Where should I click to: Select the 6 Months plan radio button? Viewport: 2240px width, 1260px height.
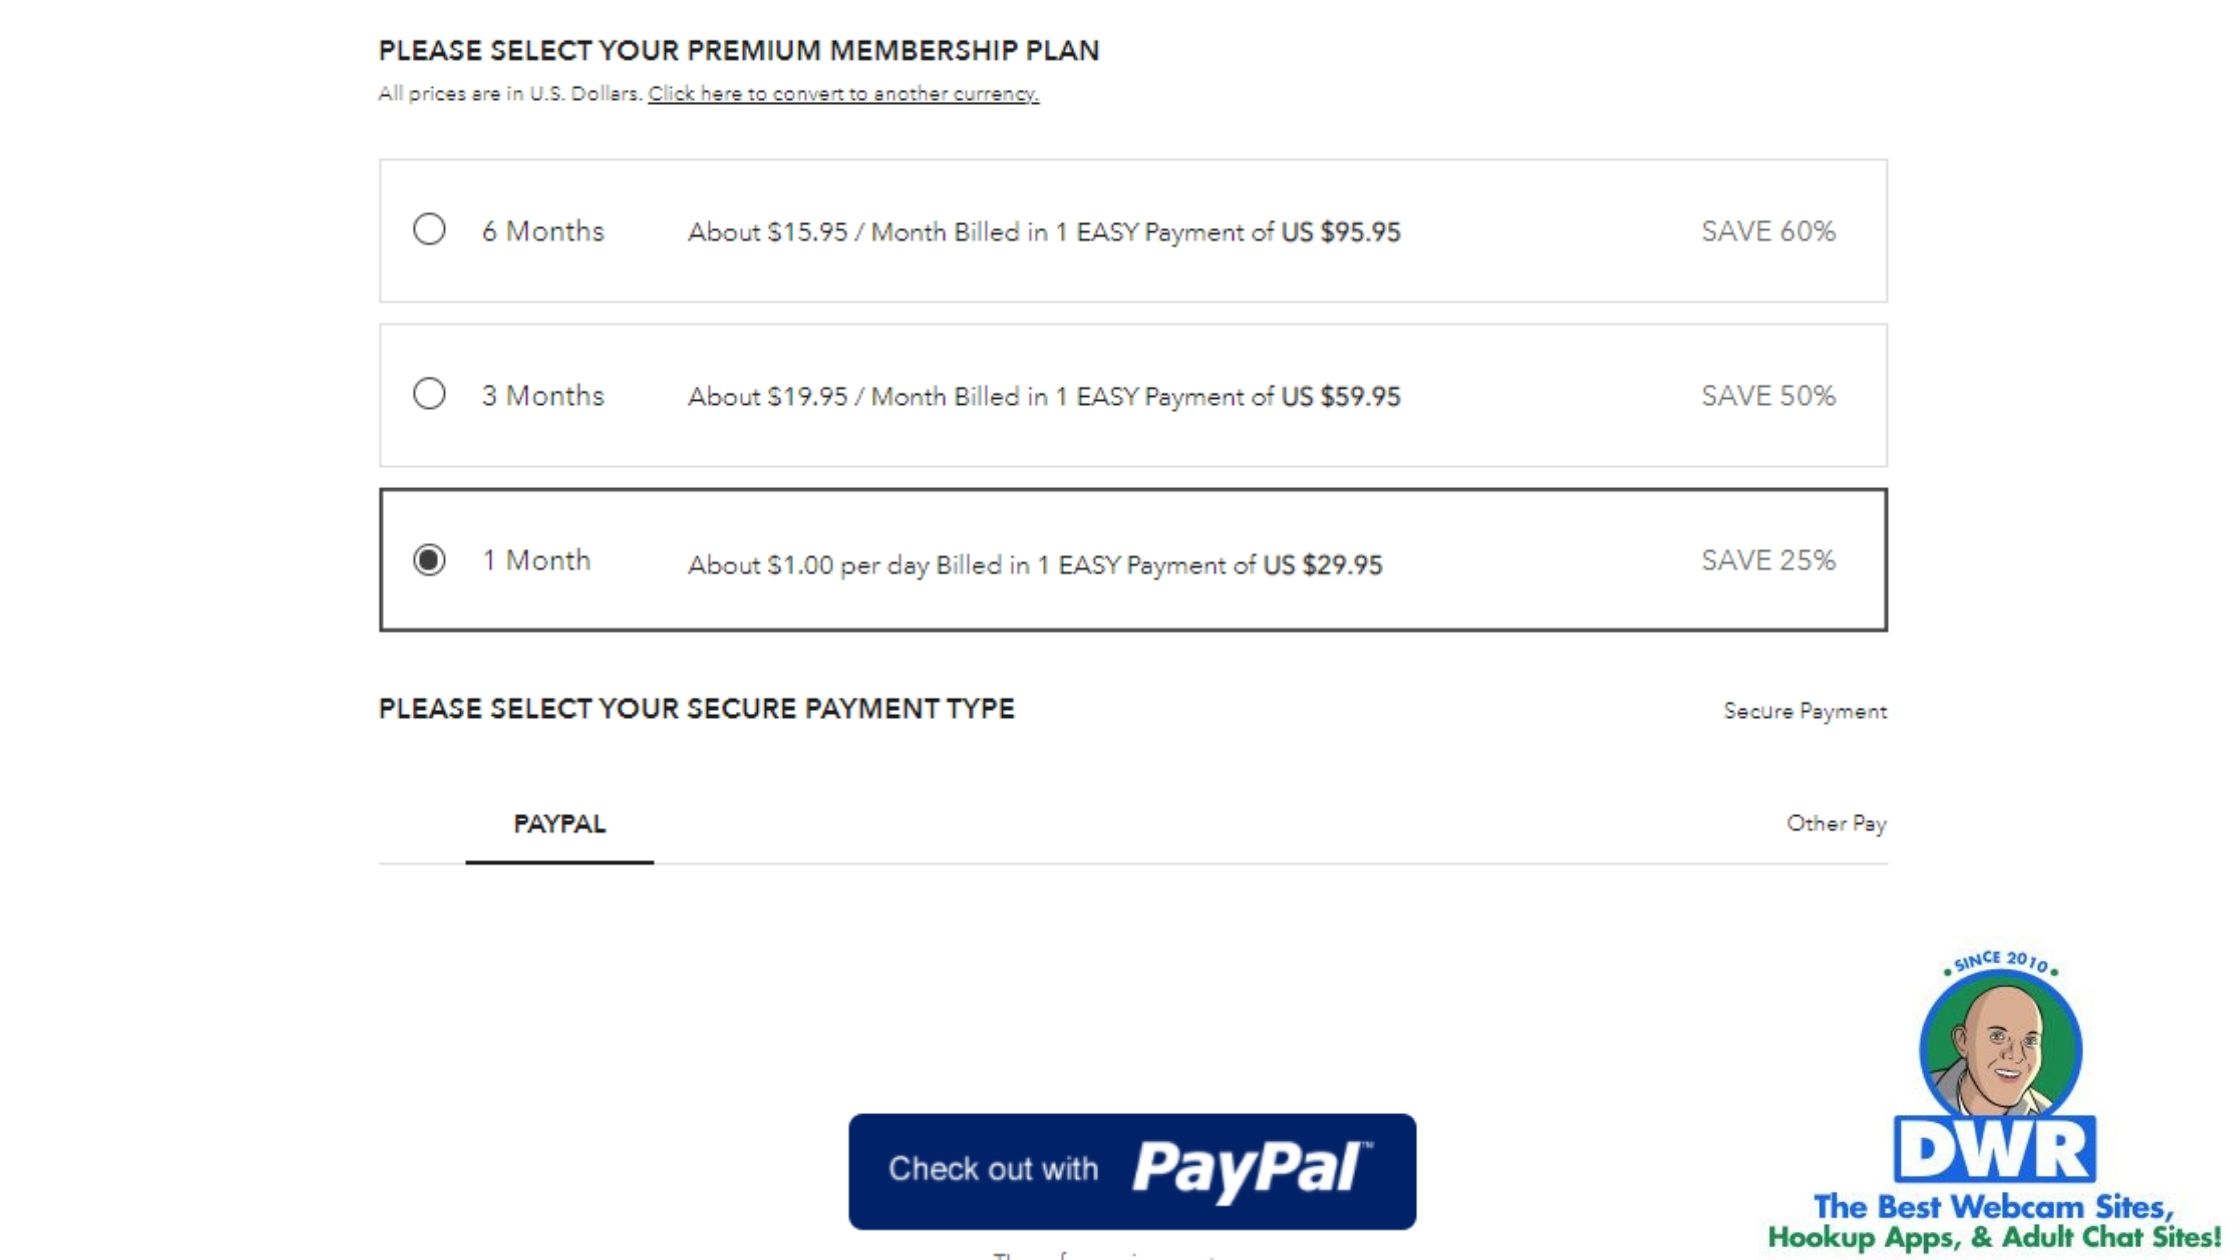(429, 230)
